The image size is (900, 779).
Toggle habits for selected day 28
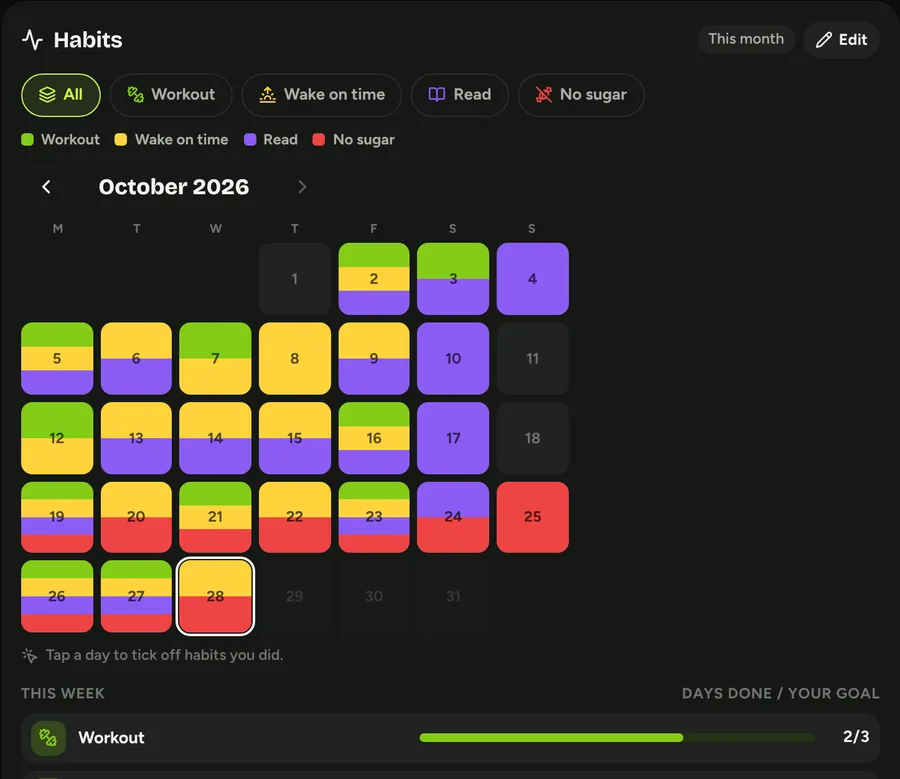(215, 596)
